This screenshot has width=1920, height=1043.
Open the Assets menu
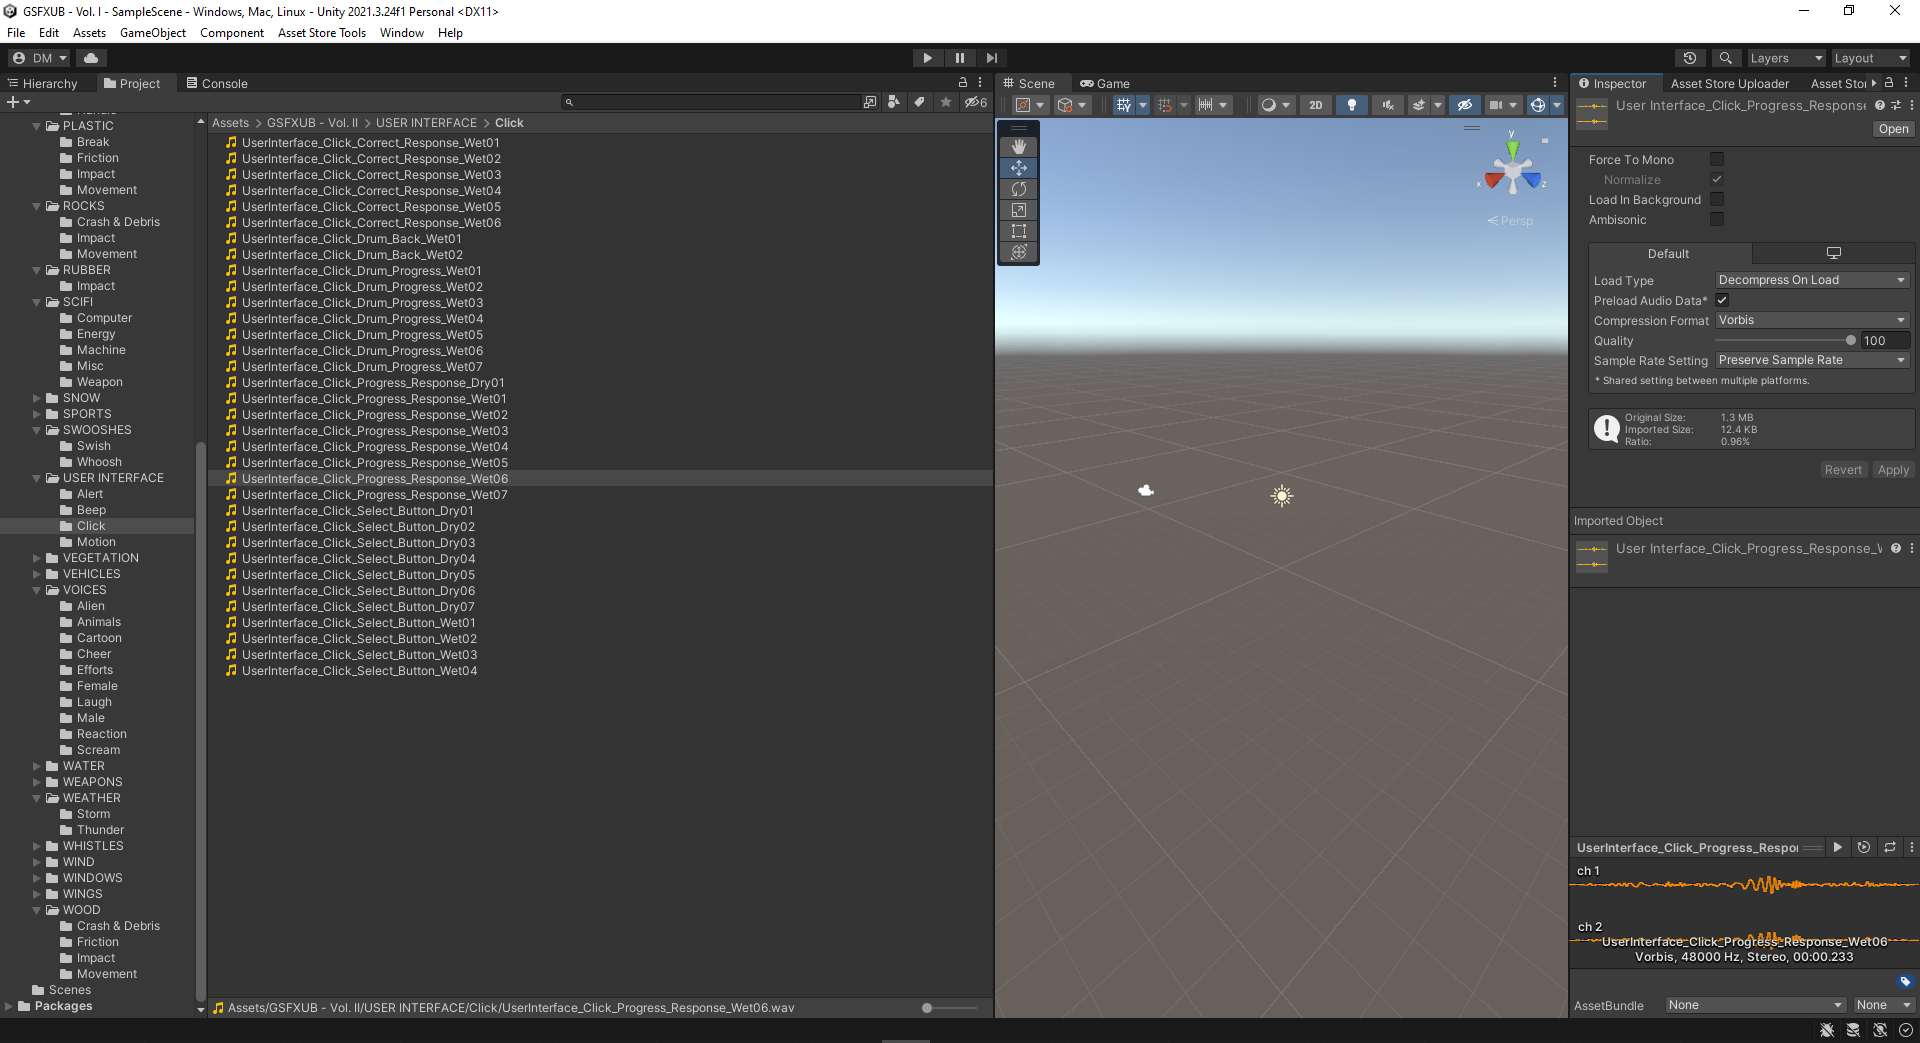click(x=89, y=33)
